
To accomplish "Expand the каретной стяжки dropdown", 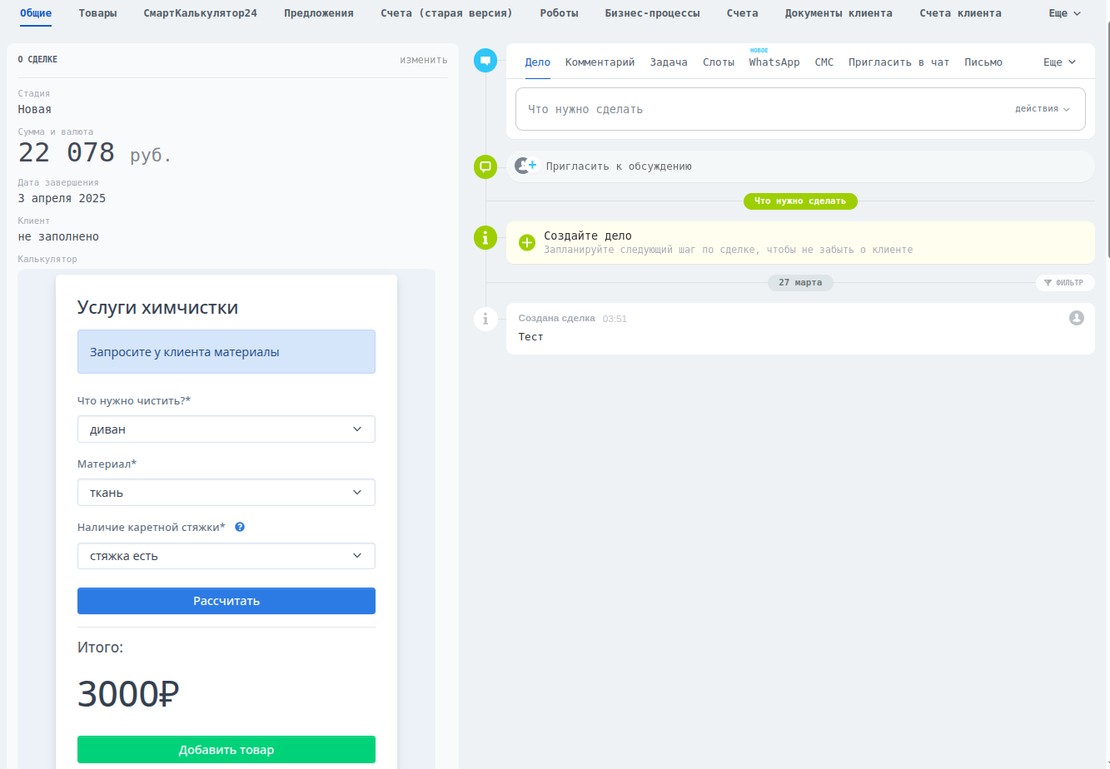I will (226, 556).
